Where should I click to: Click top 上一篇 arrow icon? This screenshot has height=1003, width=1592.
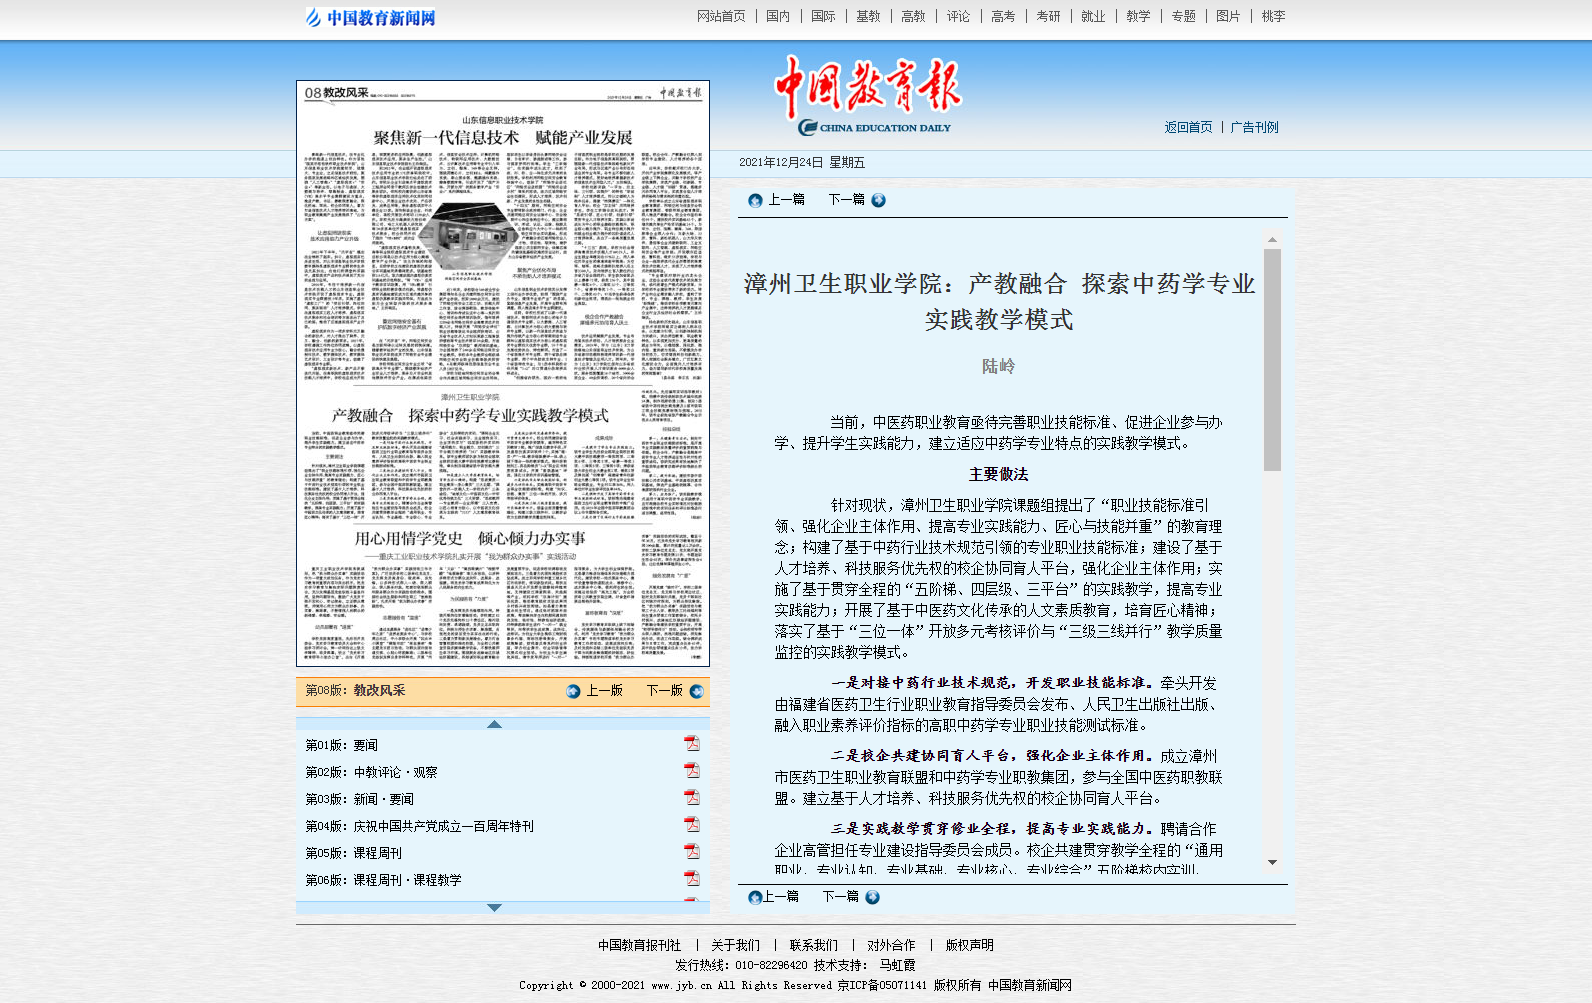point(755,200)
